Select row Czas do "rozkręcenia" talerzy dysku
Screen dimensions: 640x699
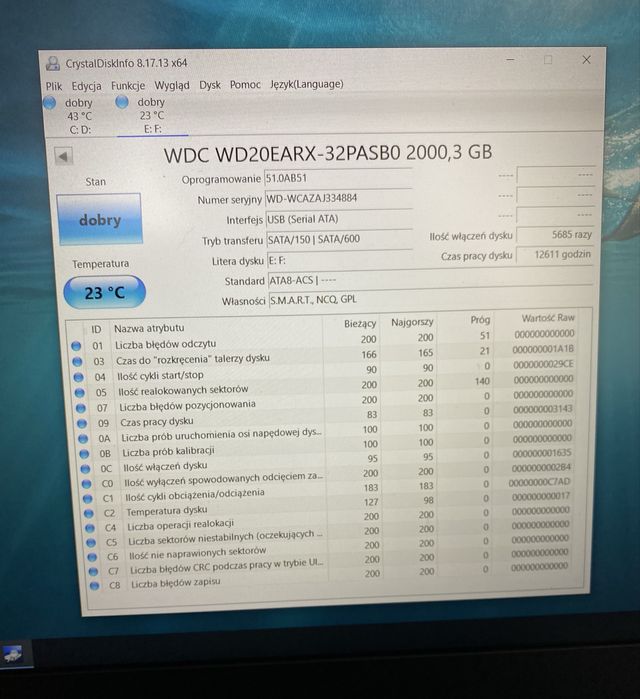pos(324,355)
